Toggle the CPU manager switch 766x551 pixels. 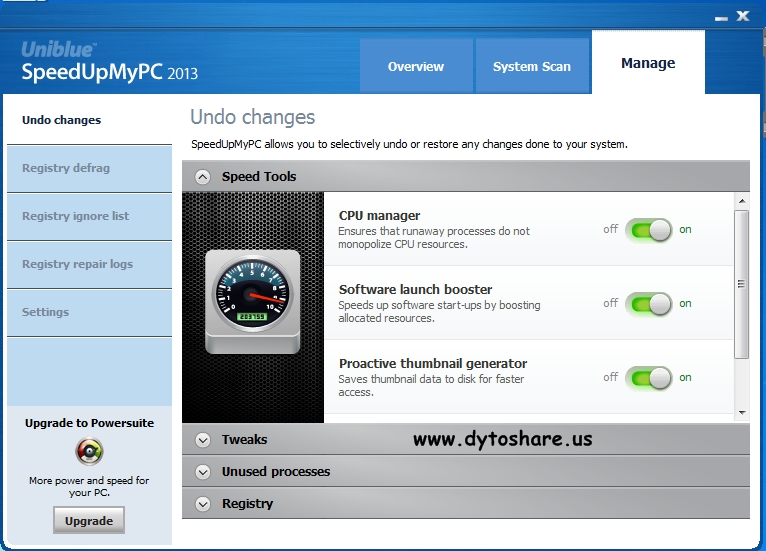coord(649,230)
